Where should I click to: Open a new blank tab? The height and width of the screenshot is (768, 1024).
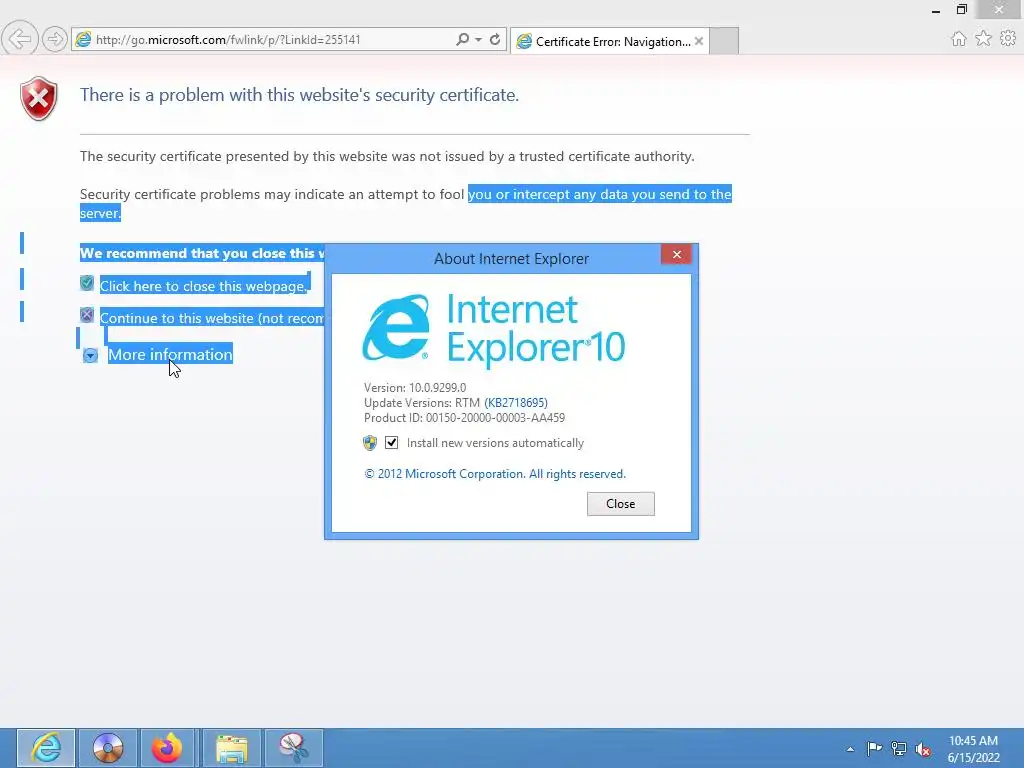(x=724, y=41)
